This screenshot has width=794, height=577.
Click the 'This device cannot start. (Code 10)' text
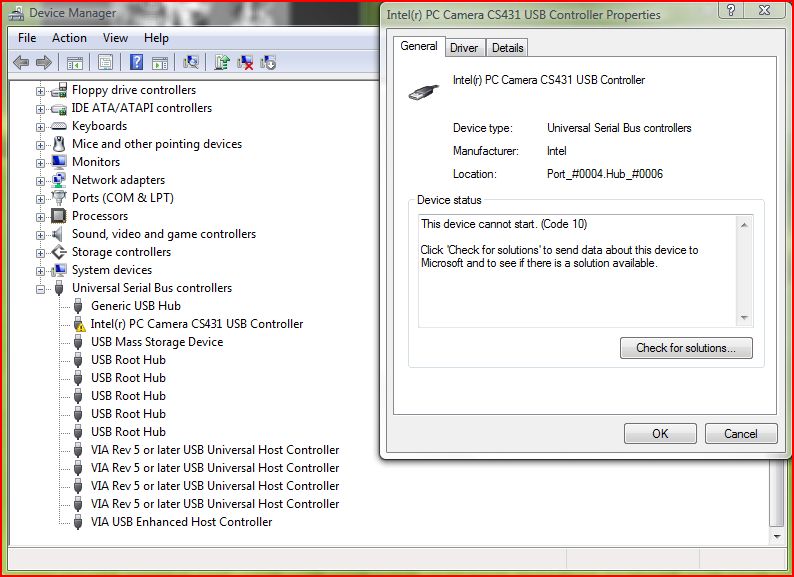(x=504, y=224)
